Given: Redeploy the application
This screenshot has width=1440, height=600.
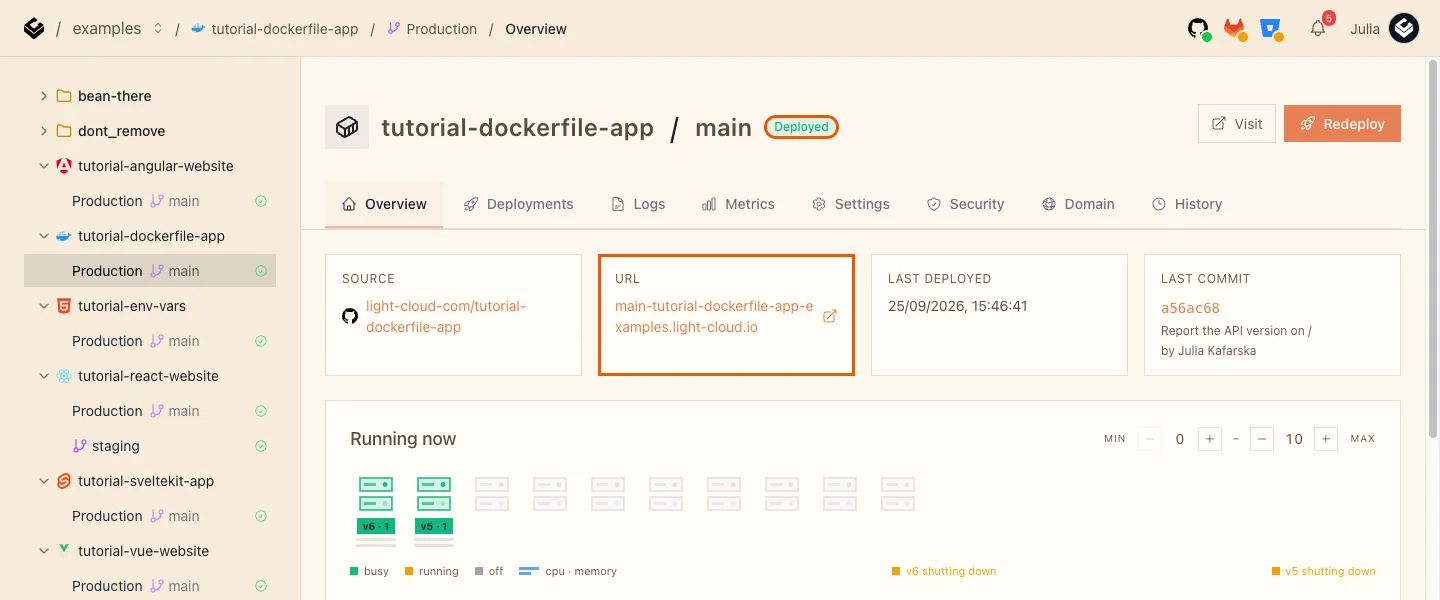Looking at the screenshot, I should (x=1342, y=124).
